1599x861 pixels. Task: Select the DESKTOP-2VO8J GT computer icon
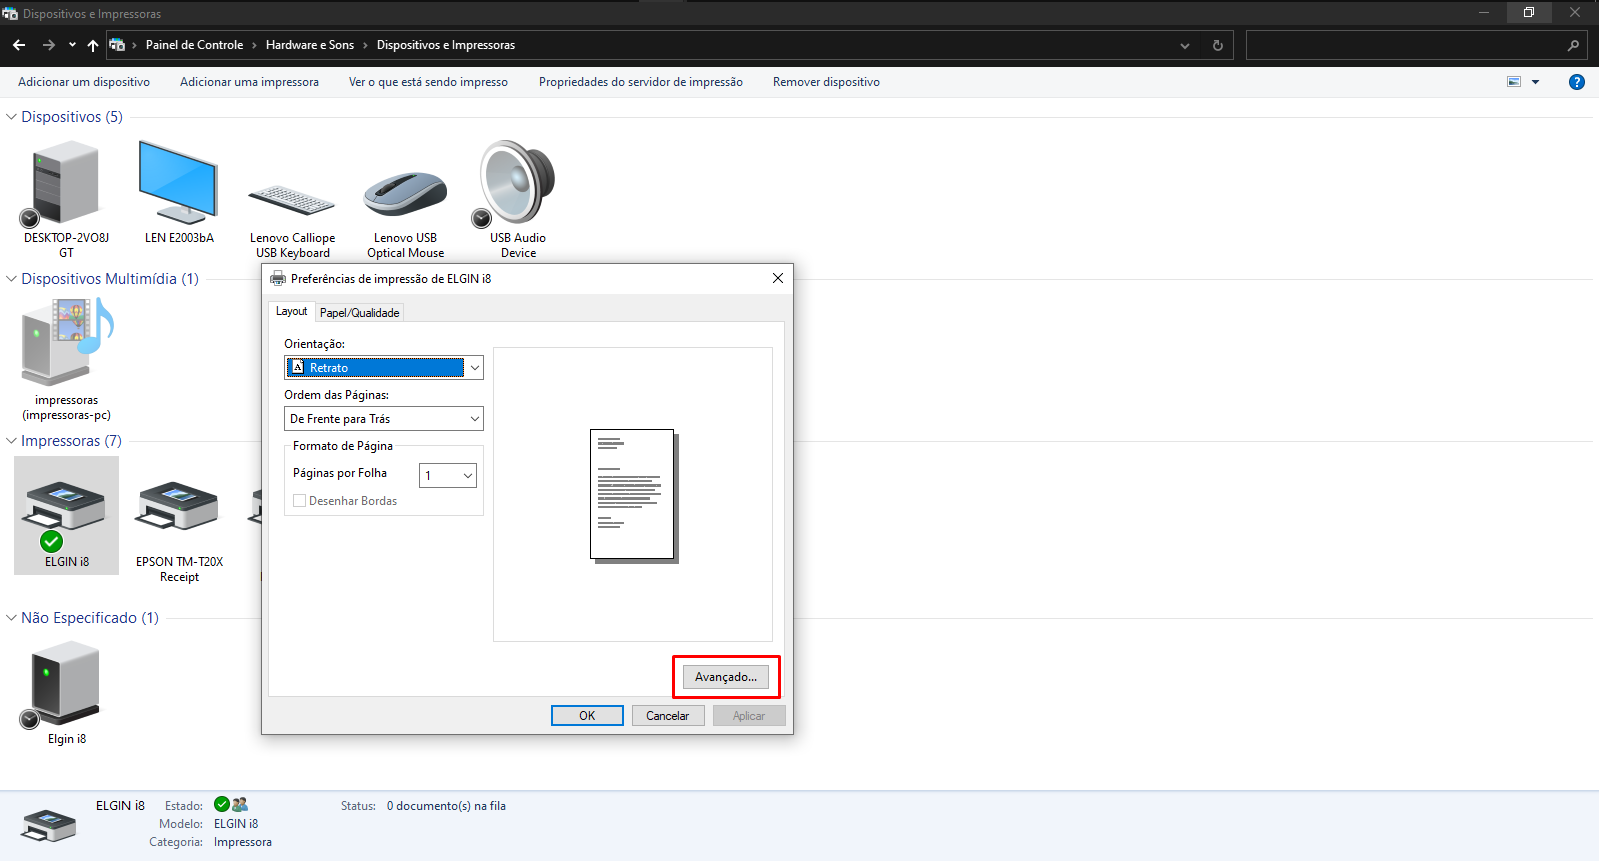point(66,183)
